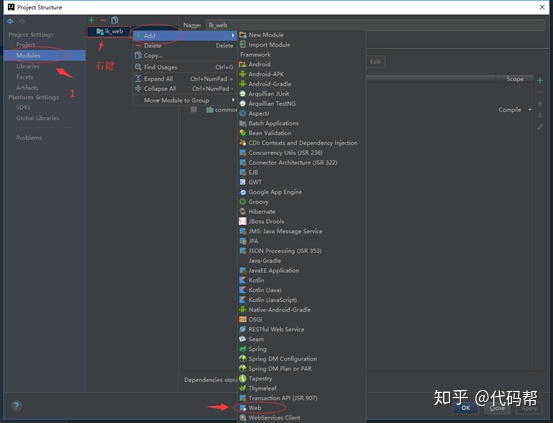
Task: Click the help question mark icon
Action: [x=16, y=406]
